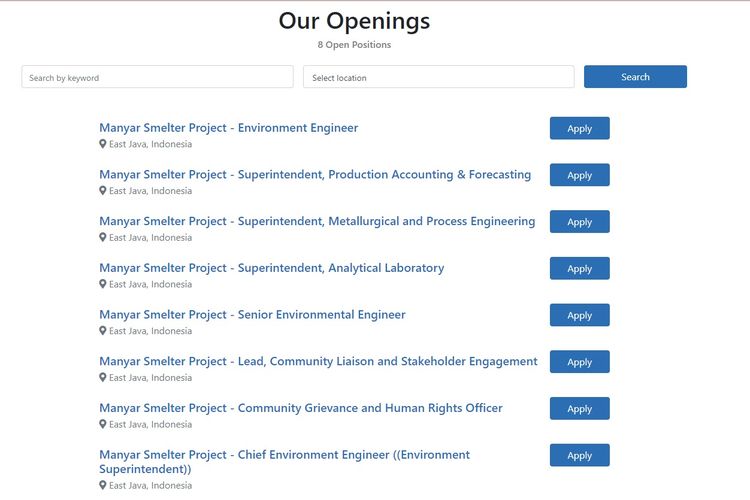This screenshot has width=750, height=500.
Task: Apply for Environment Engineer position
Action: pos(580,128)
